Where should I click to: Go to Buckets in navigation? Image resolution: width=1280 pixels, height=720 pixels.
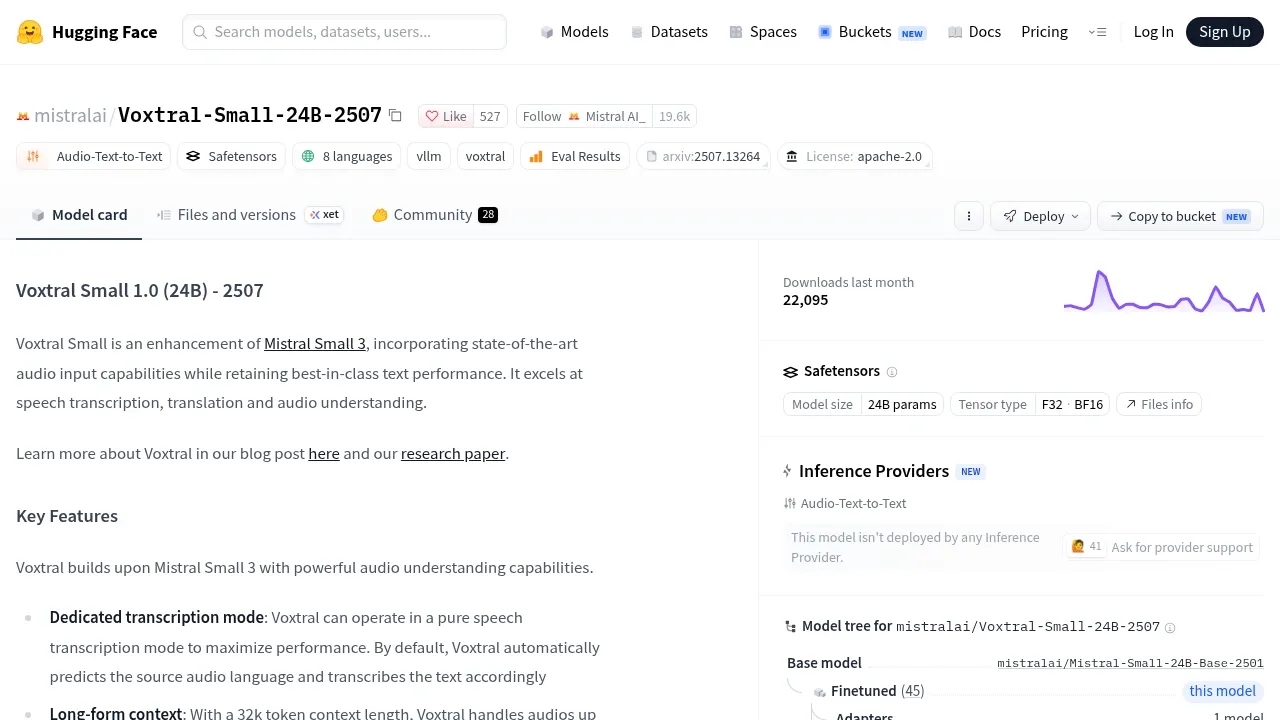[872, 32]
